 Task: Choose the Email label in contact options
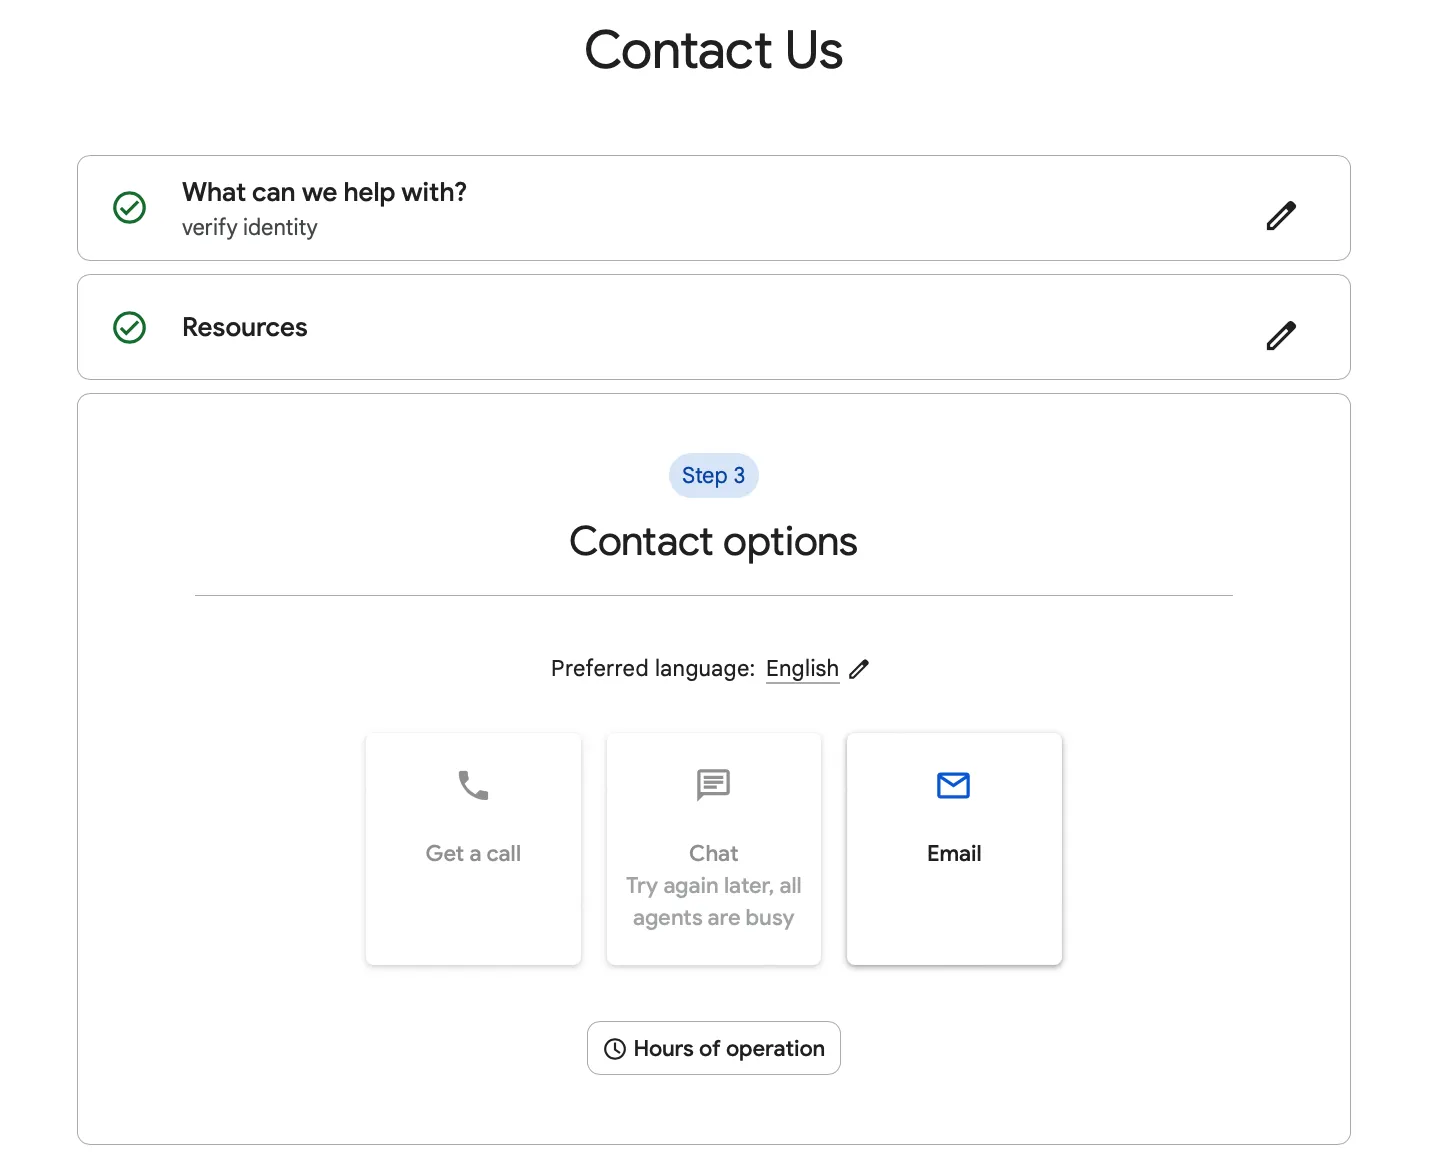tap(954, 853)
